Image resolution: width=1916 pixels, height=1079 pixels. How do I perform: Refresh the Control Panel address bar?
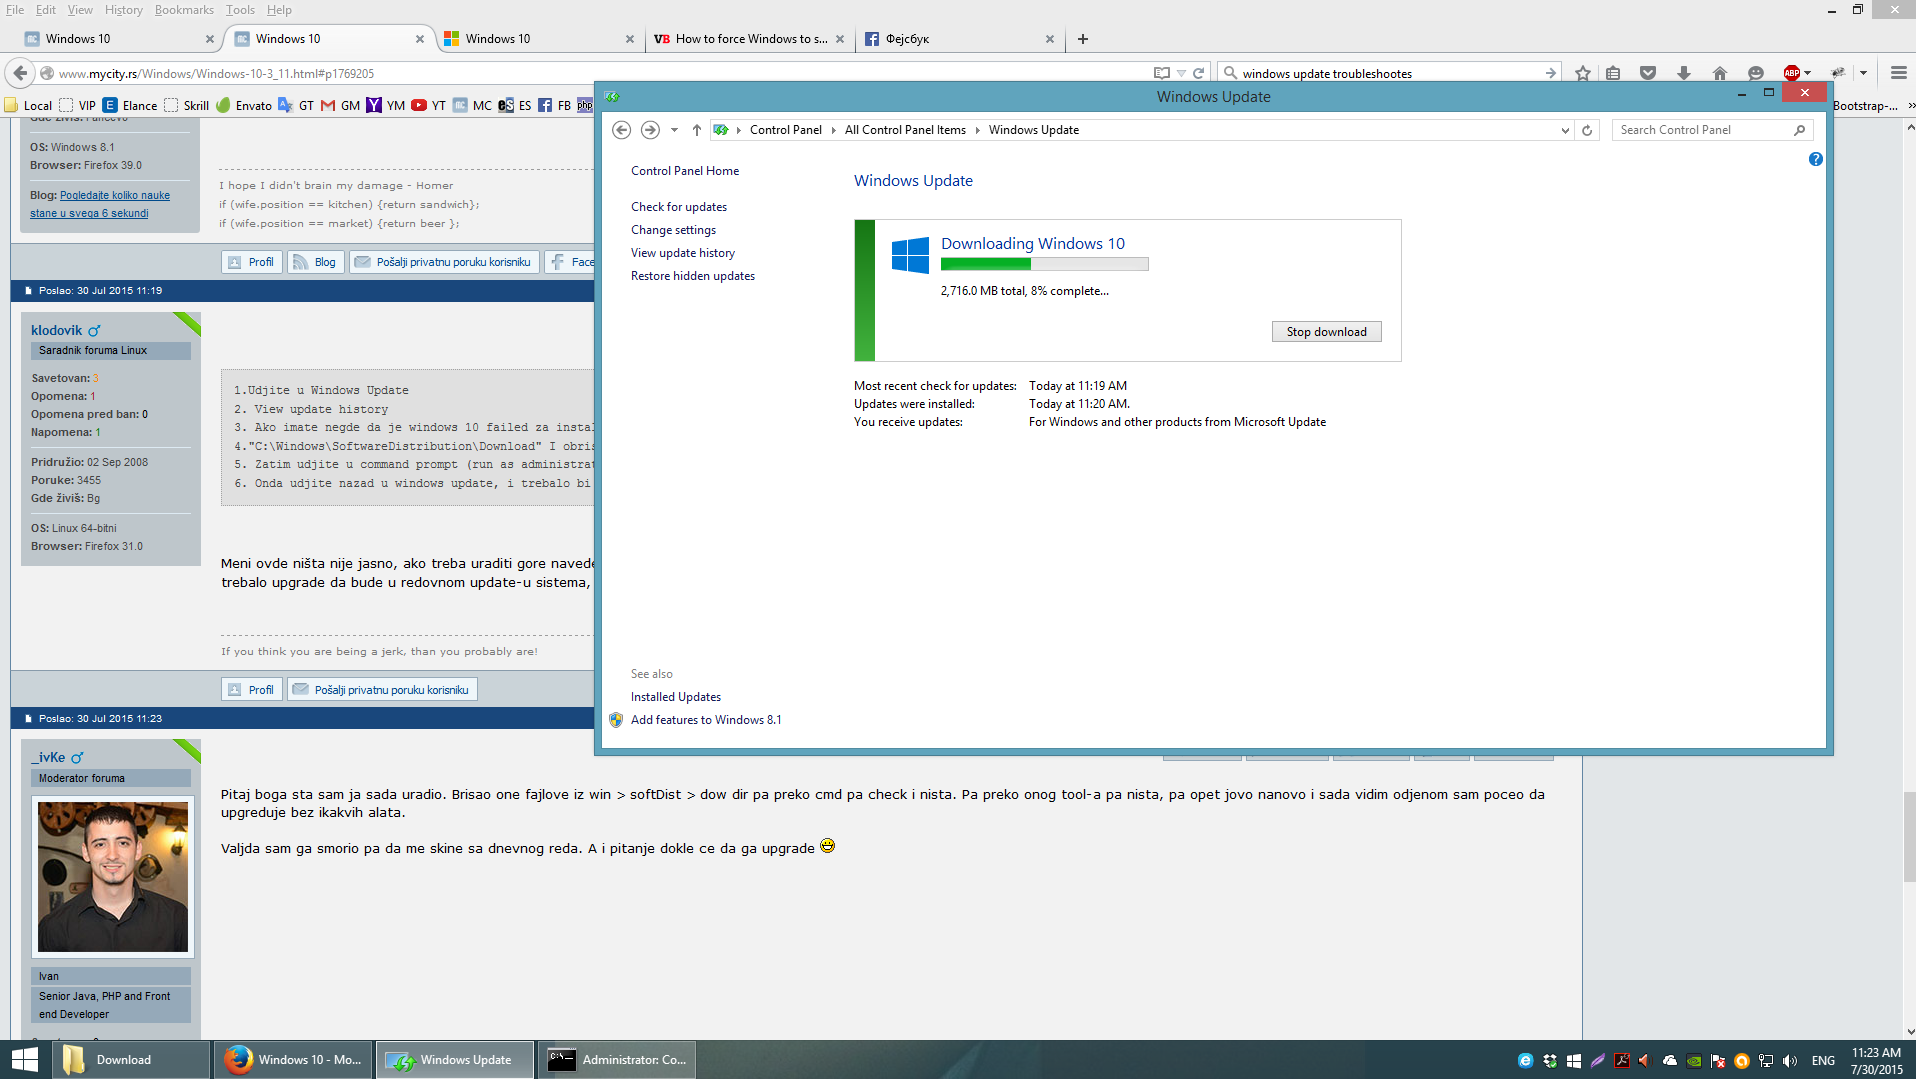[1587, 130]
